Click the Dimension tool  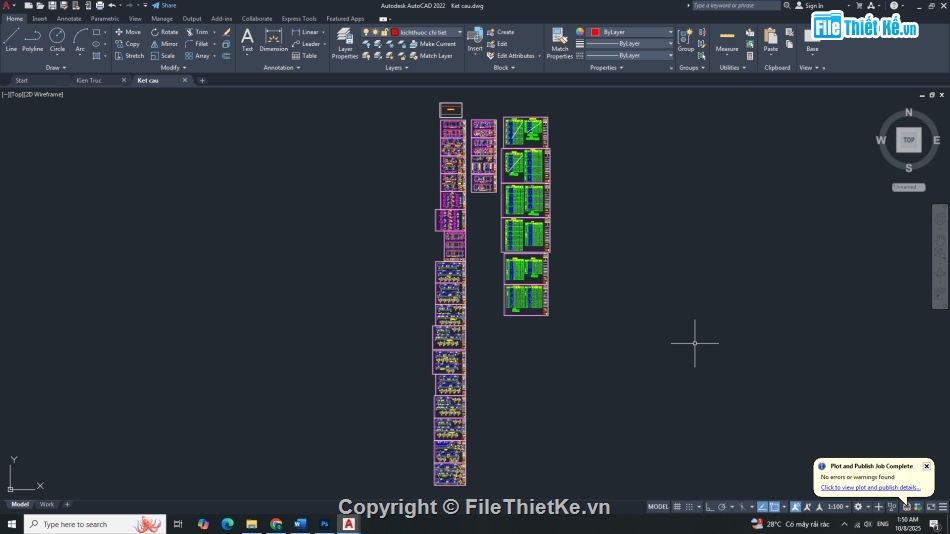click(273, 40)
